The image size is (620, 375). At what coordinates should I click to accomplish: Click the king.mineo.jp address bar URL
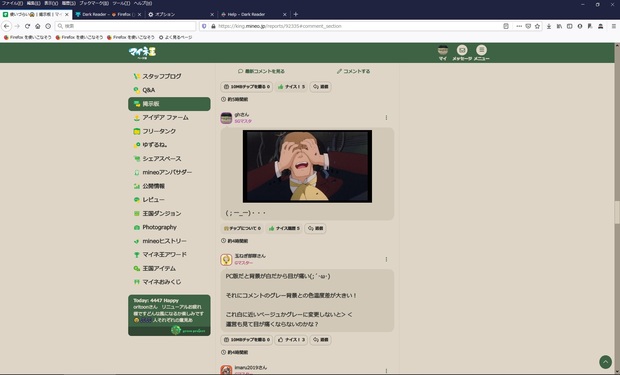[280, 26]
